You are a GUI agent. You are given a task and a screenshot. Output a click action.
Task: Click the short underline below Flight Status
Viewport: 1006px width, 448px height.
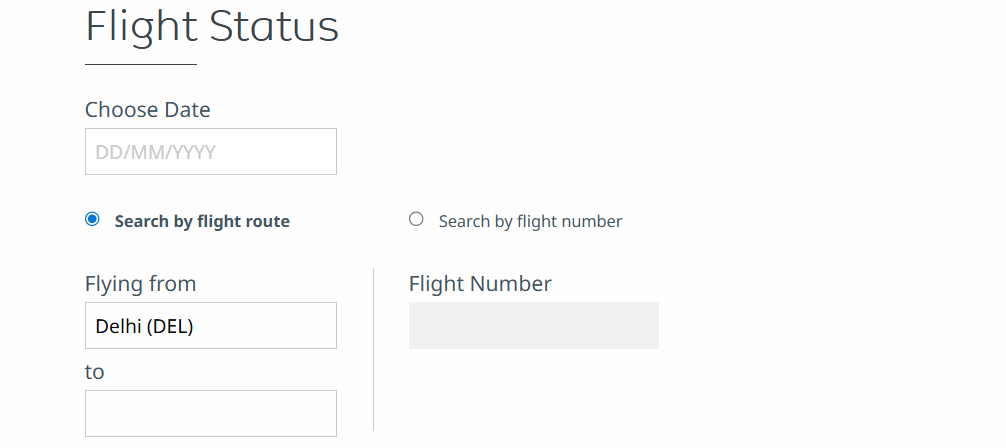141,65
